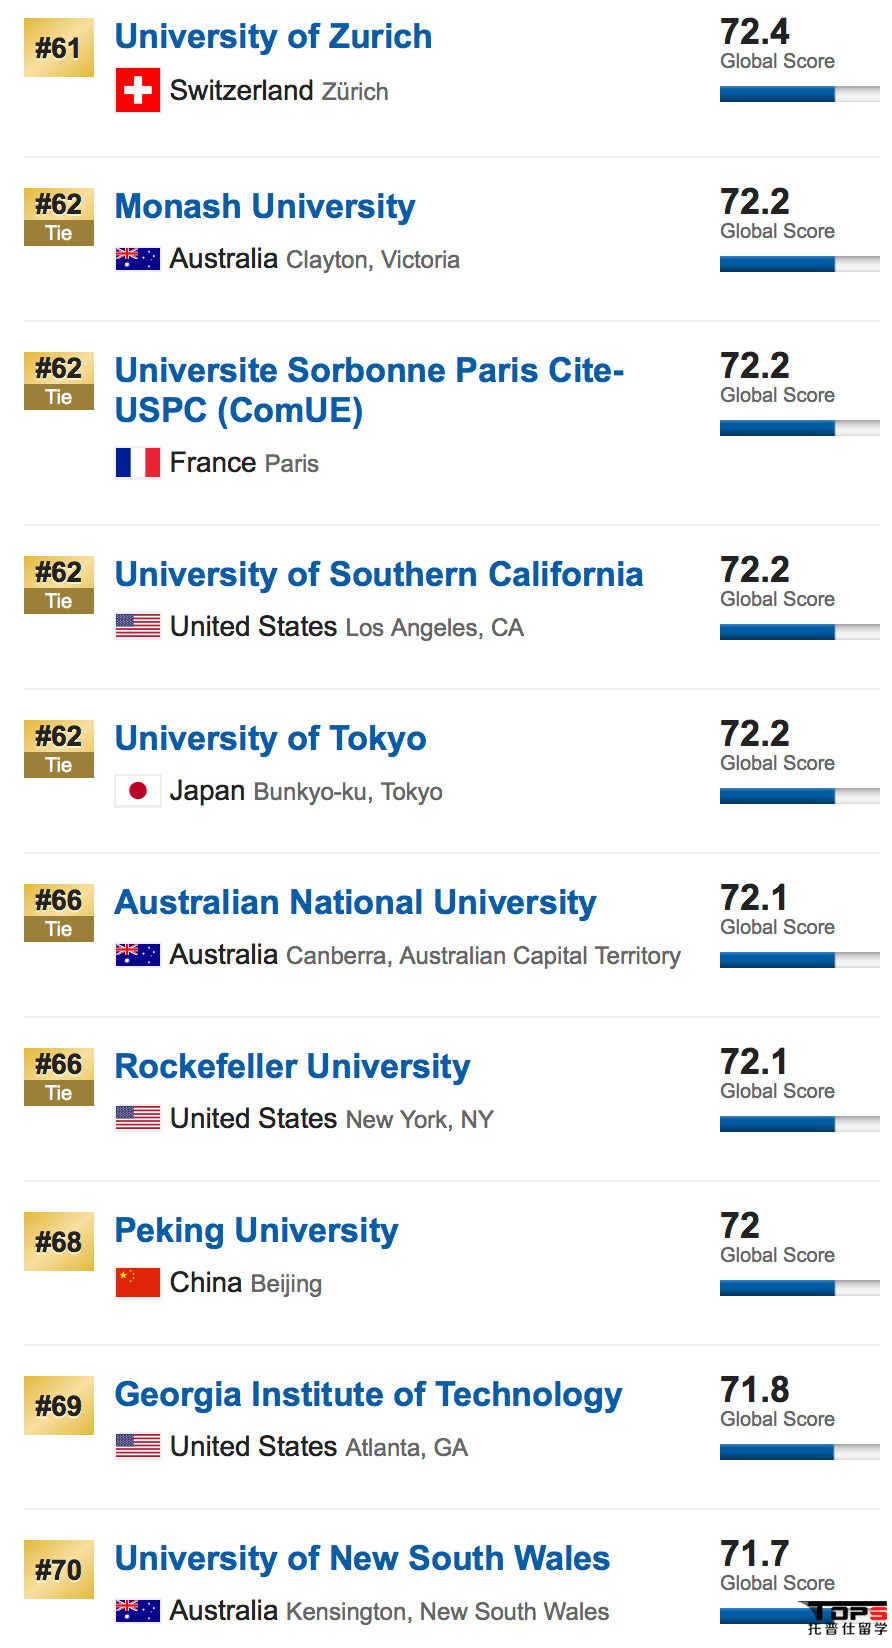
Task: Click the US flag beside Atlanta, GA
Action: coord(138,1446)
